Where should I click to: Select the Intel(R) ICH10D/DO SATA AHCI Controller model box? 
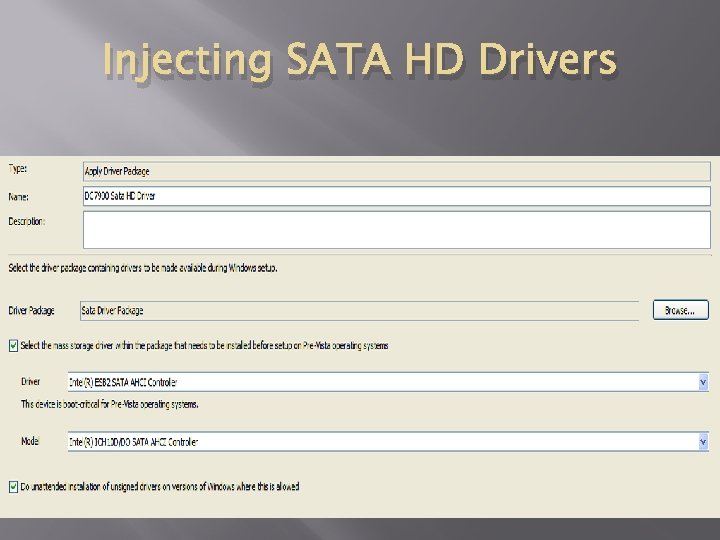click(x=388, y=442)
